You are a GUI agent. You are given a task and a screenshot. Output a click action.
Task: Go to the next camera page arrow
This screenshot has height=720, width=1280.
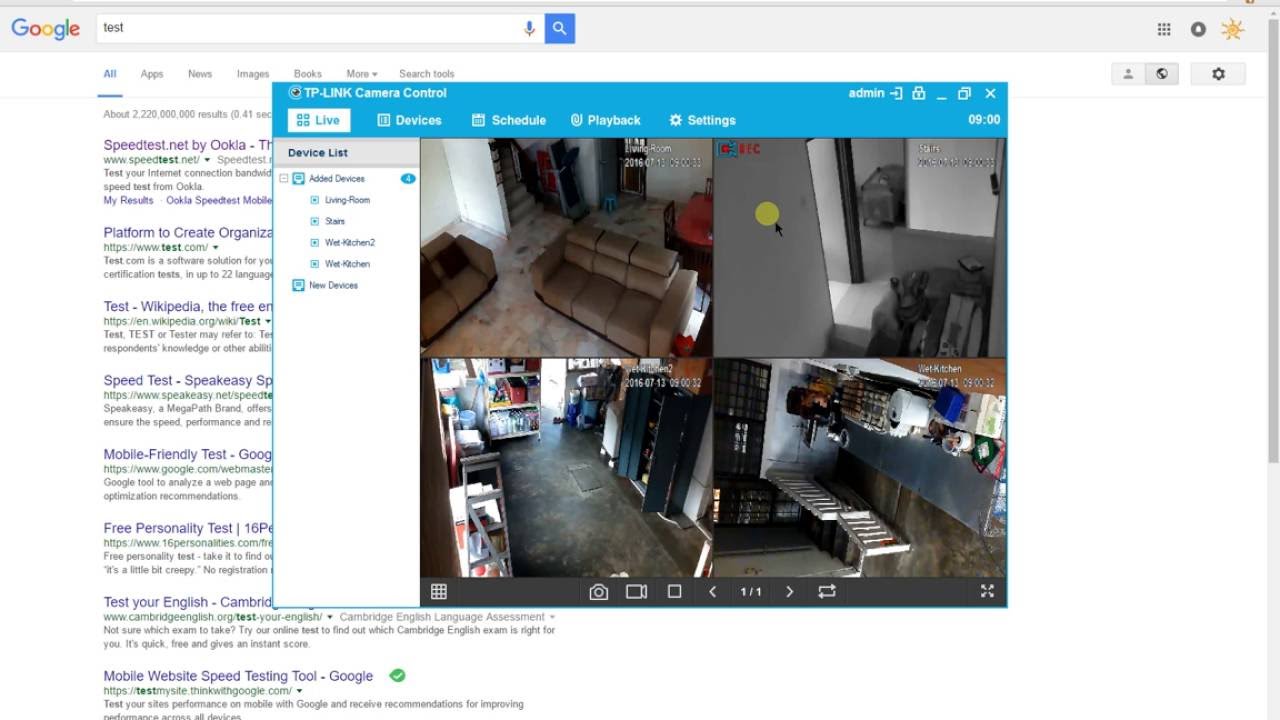pyautogui.click(x=789, y=592)
